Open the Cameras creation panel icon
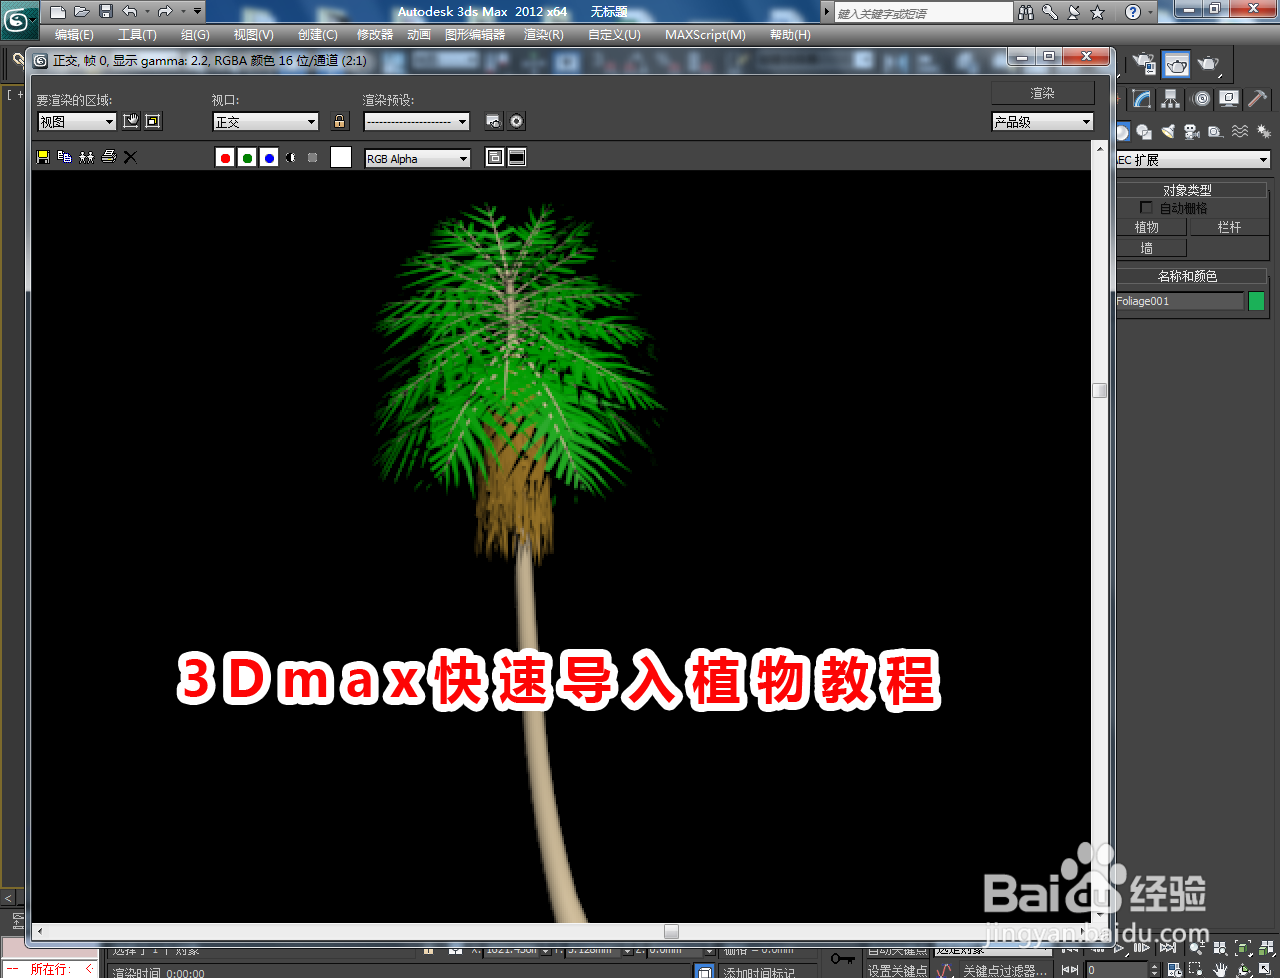 (1191, 131)
